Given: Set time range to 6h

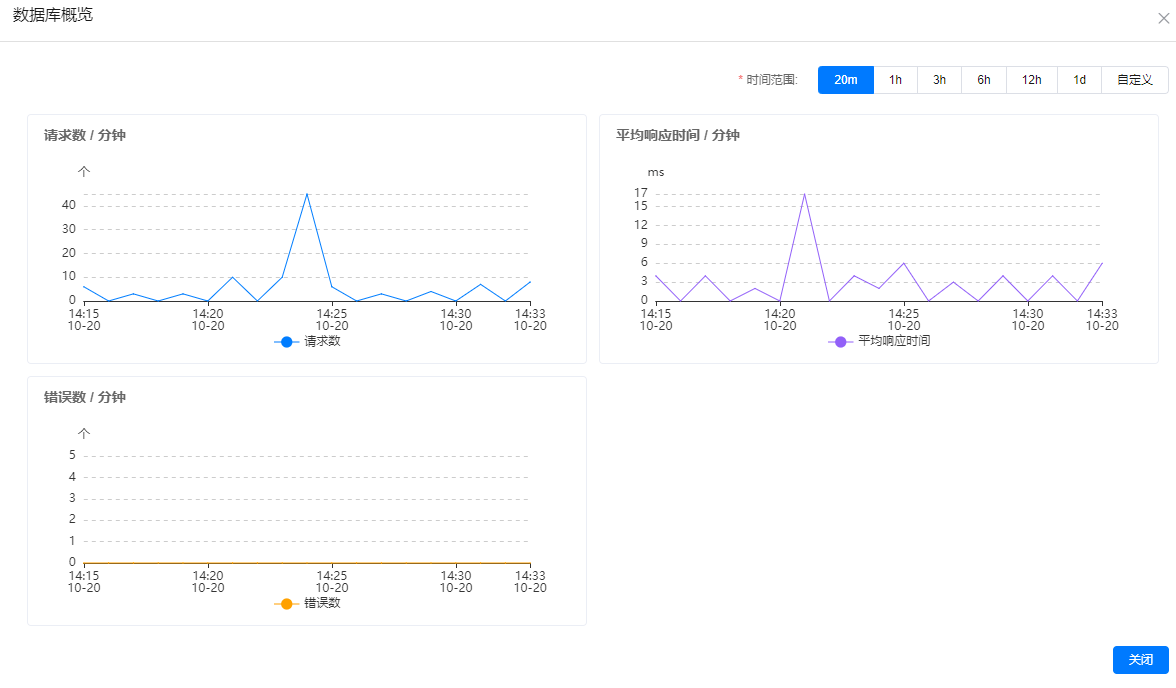Looking at the screenshot, I should coord(984,80).
